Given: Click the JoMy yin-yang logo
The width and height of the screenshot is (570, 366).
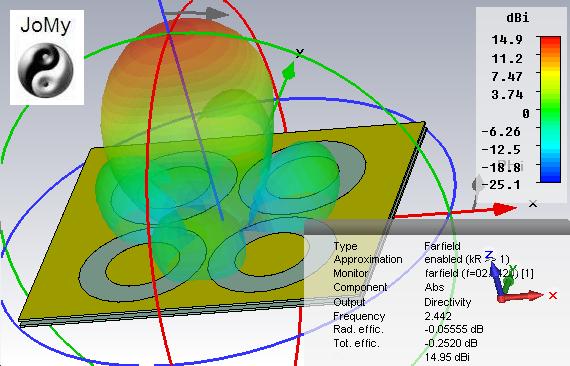Looking at the screenshot, I should (x=46, y=70).
